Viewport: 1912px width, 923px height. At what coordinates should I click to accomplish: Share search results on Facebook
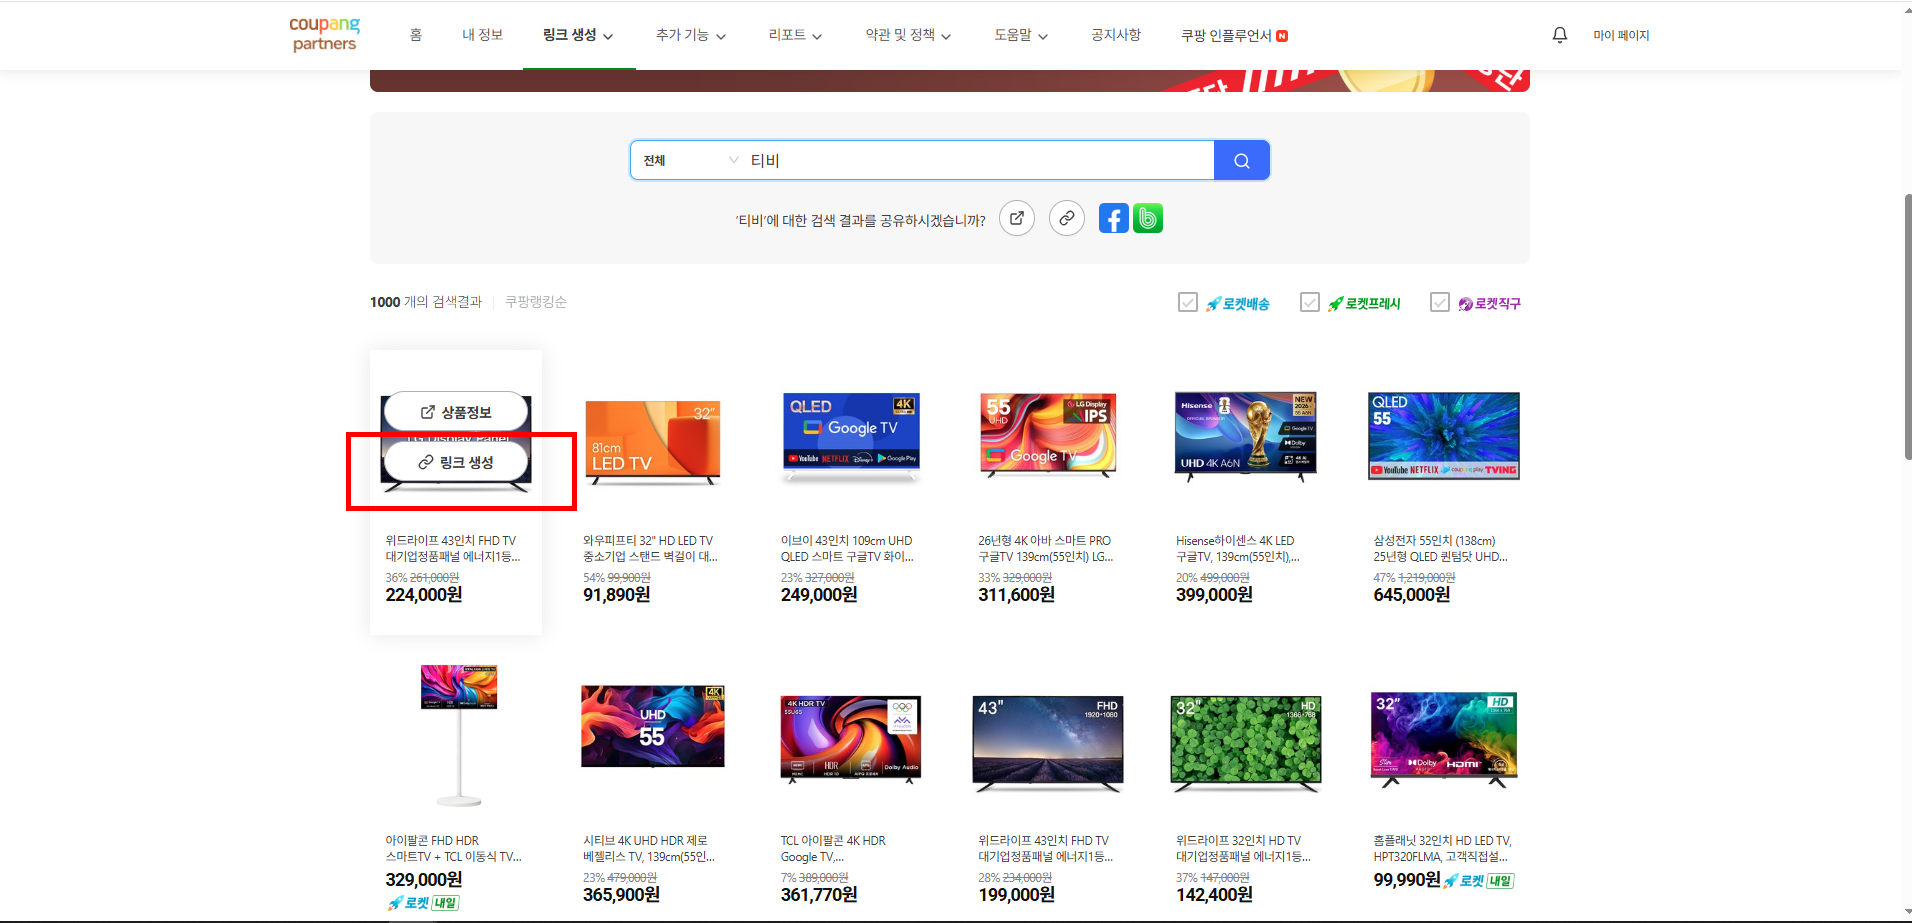(x=1113, y=218)
